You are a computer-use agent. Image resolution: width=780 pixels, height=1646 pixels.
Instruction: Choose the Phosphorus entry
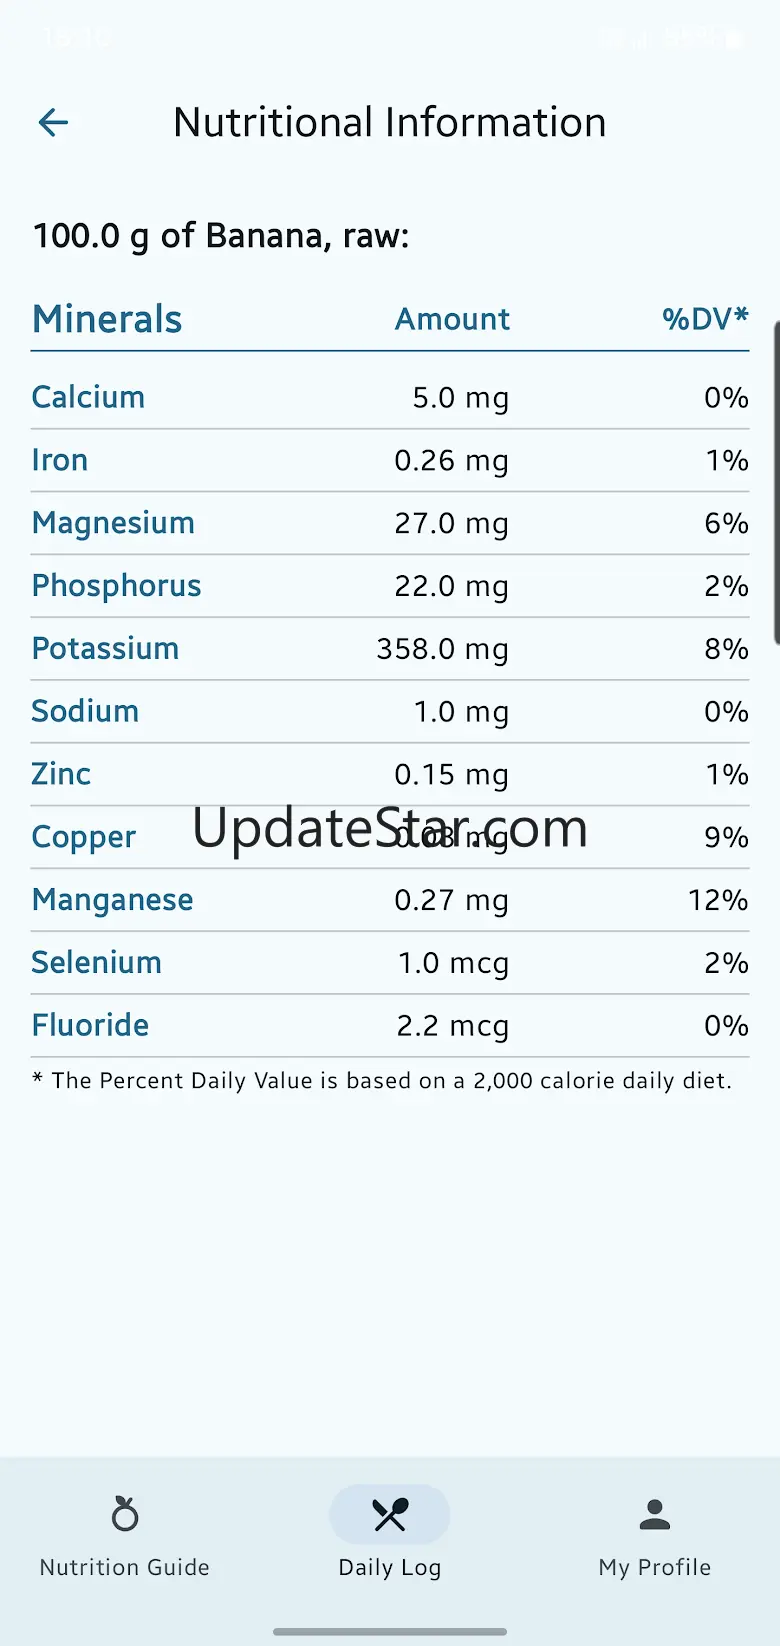point(116,586)
